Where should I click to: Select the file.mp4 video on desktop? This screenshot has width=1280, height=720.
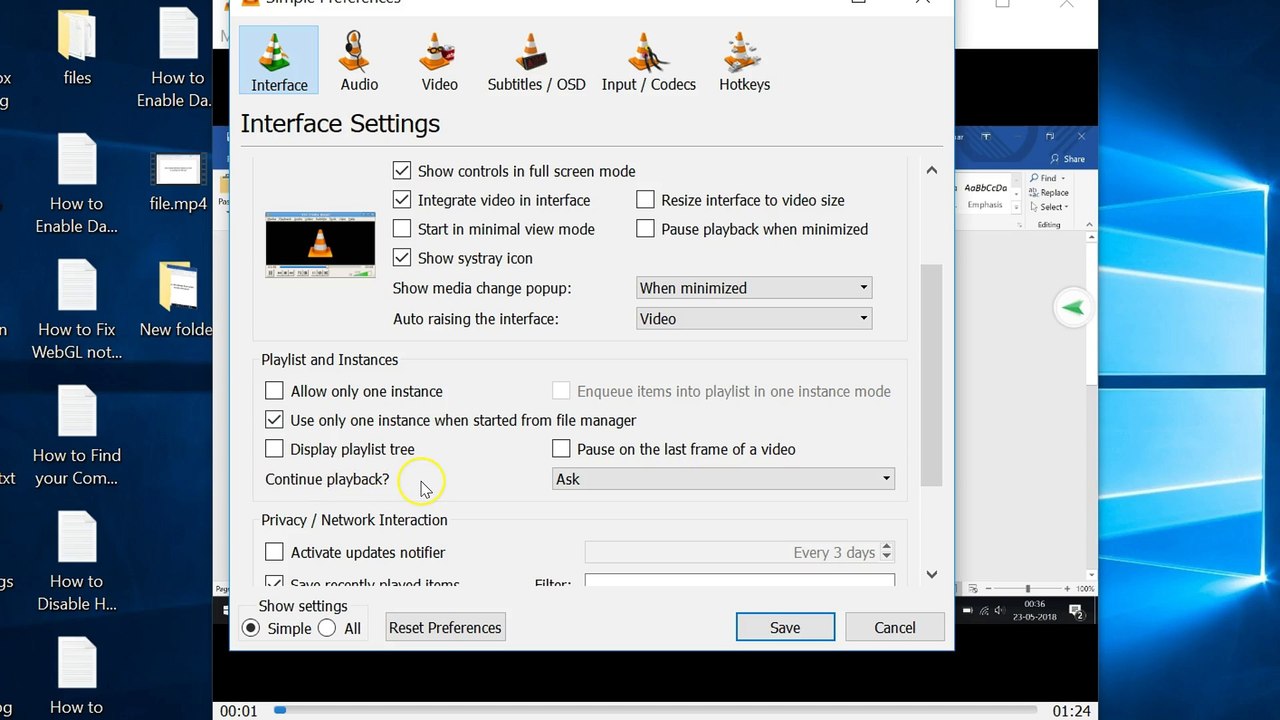click(x=178, y=180)
